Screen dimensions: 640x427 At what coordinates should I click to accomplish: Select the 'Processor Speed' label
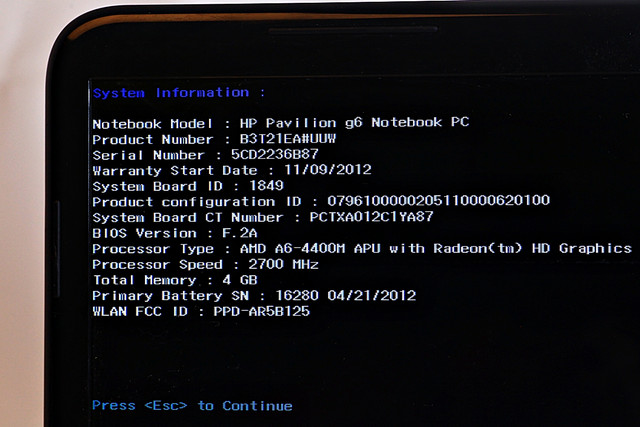[x=157, y=264]
